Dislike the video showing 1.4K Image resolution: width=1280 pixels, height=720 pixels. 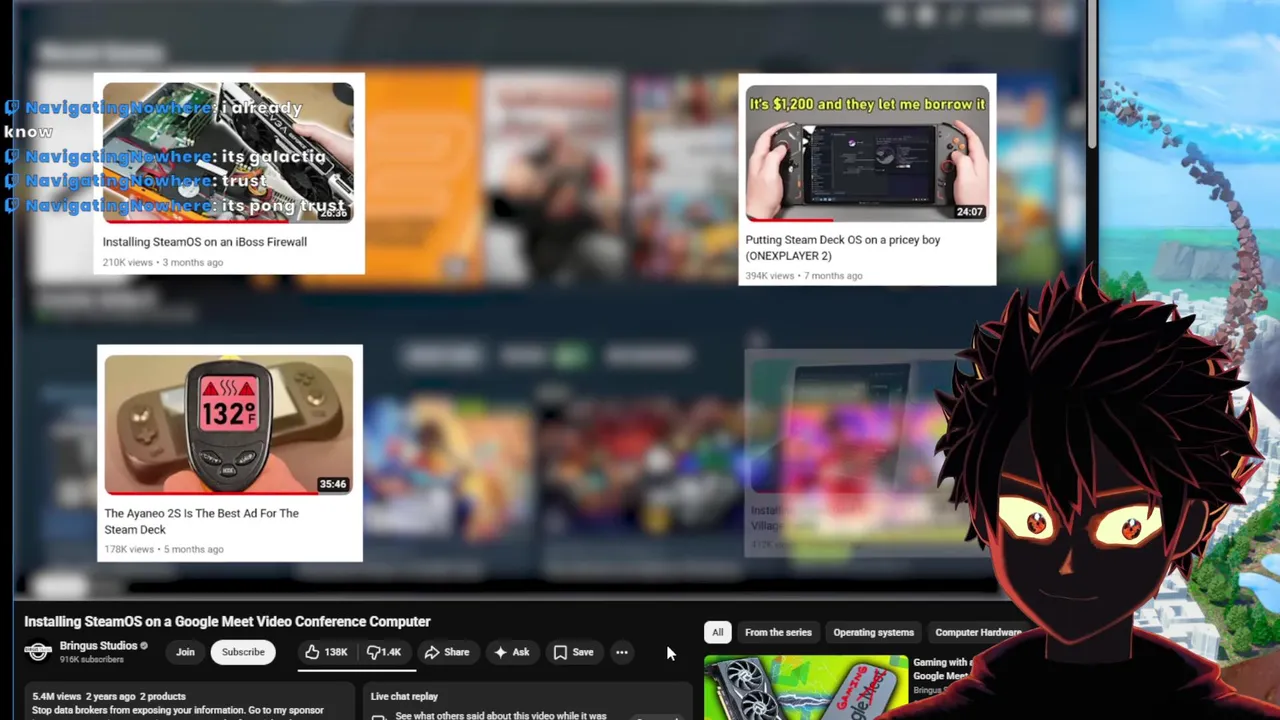[384, 652]
